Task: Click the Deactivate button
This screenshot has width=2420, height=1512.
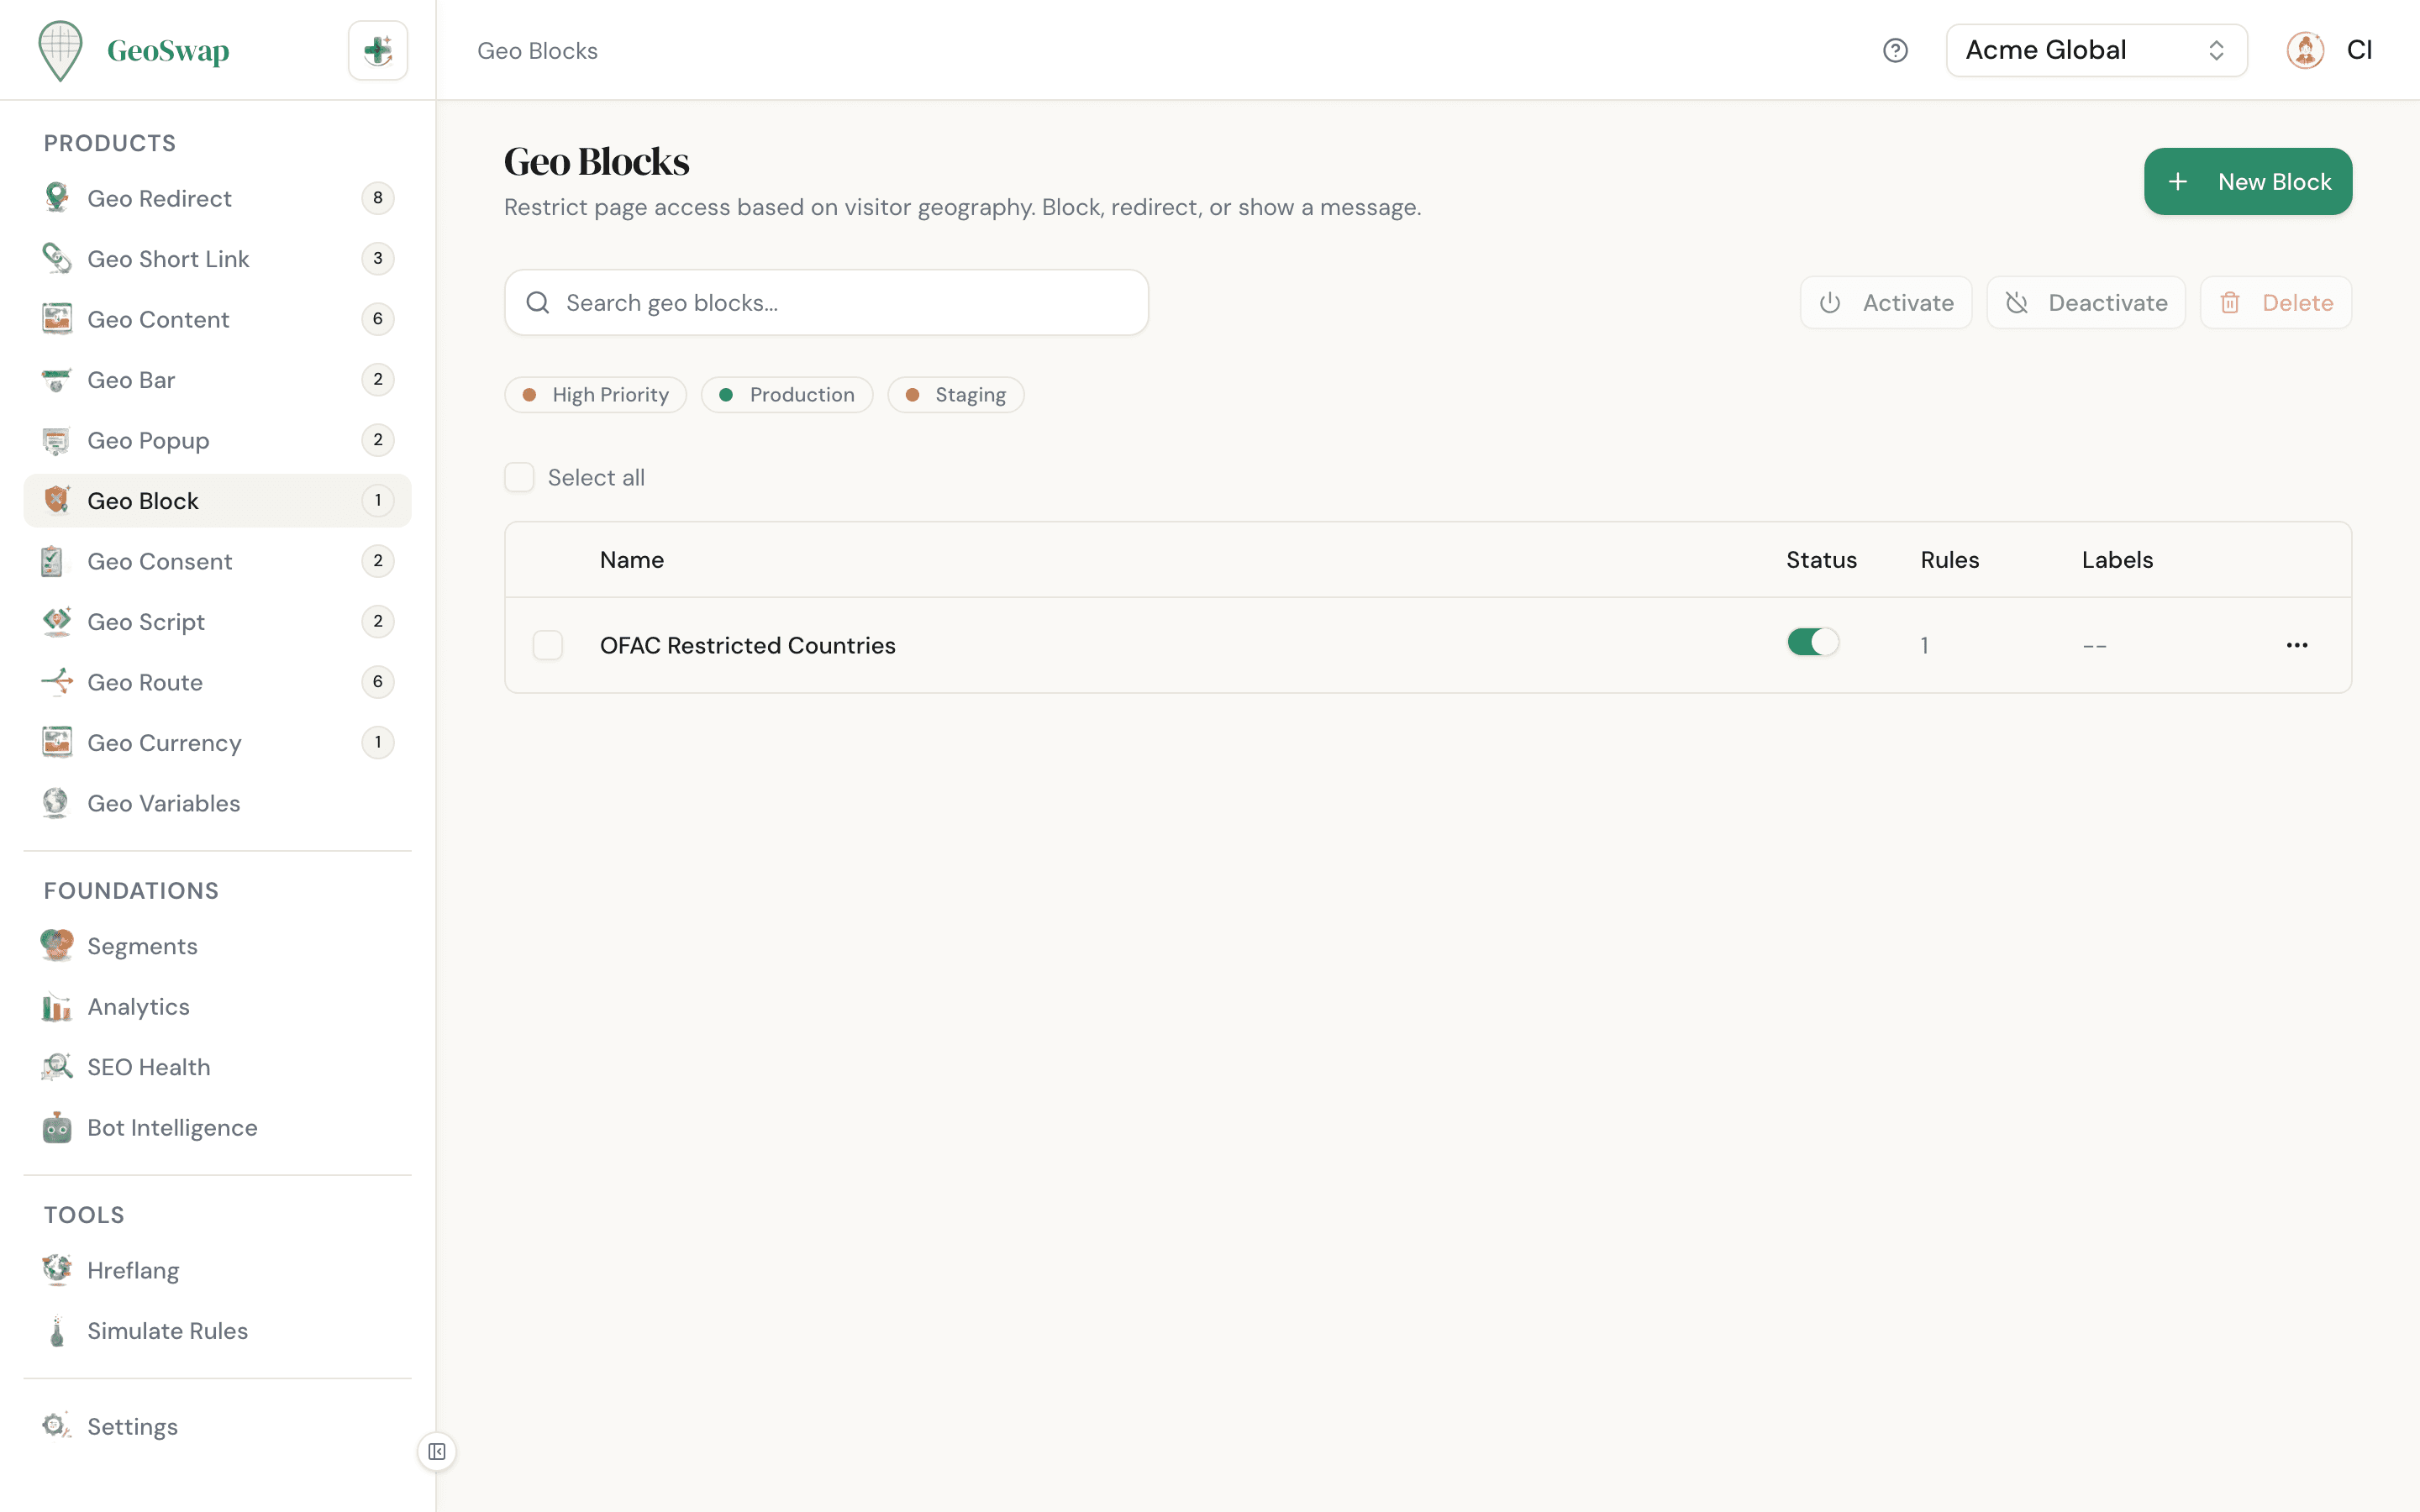Action: [x=2086, y=302]
